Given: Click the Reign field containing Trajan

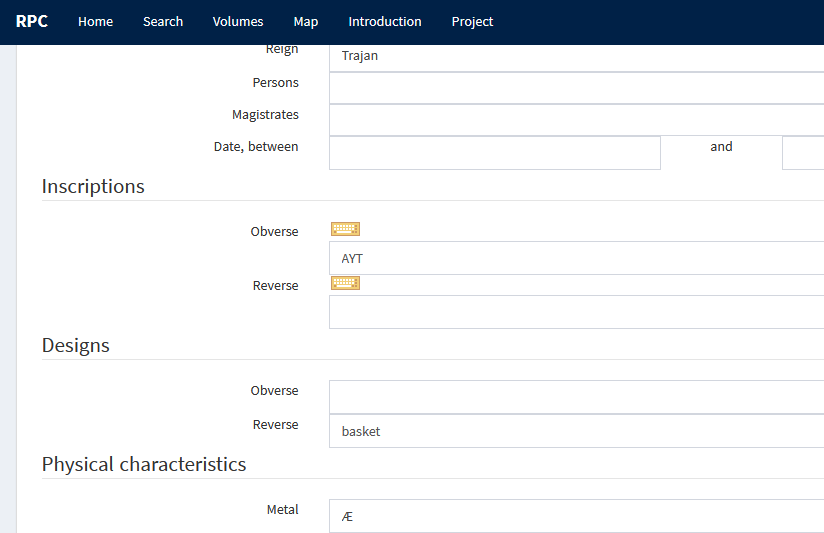Looking at the screenshot, I should [x=576, y=57].
